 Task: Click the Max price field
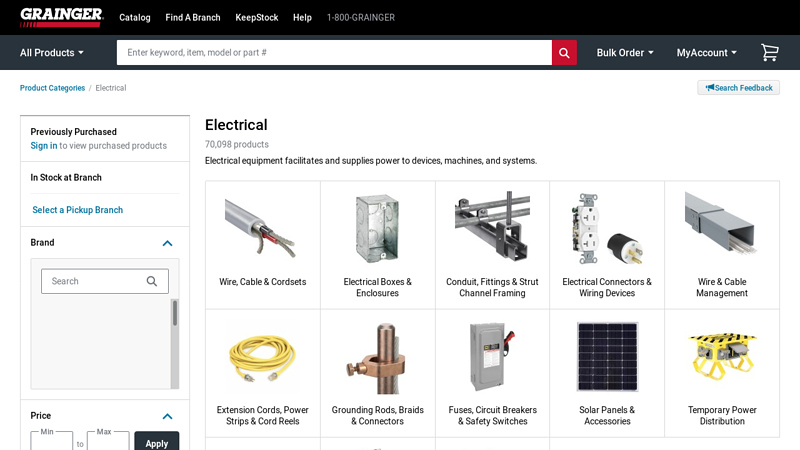[x=108, y=441]
